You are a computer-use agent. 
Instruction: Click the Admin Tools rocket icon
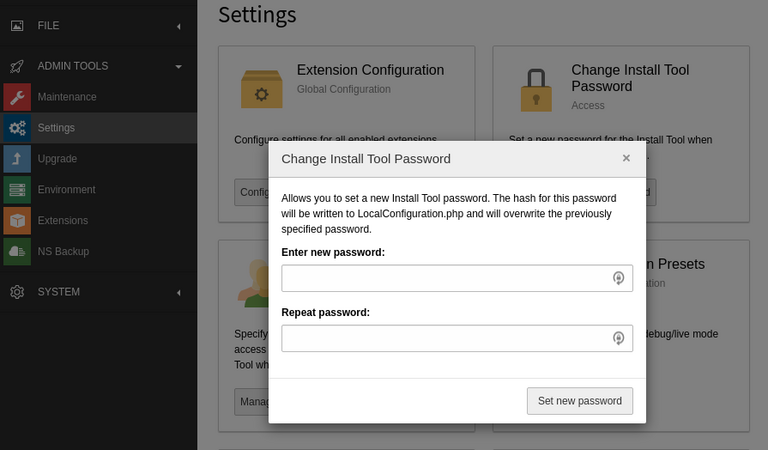pyautogui.click(x=17, y=66)
